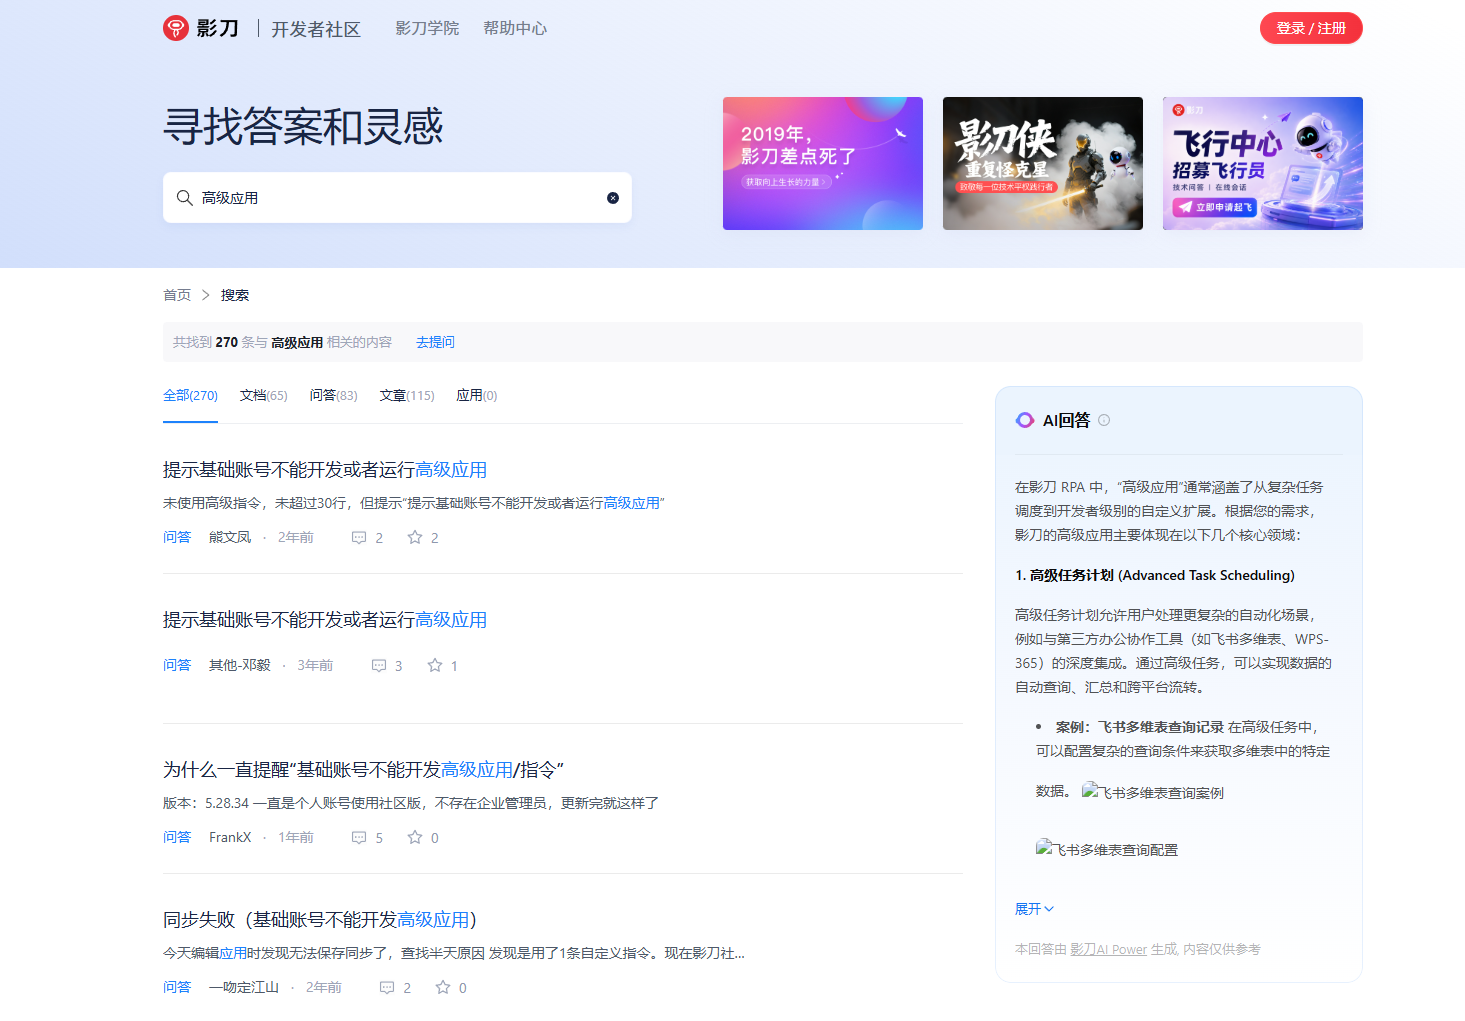Open the 飞行中心 招募飞行员 banner
This screenshot has width=1465, height=1021.
click(x=1263, y=163)
